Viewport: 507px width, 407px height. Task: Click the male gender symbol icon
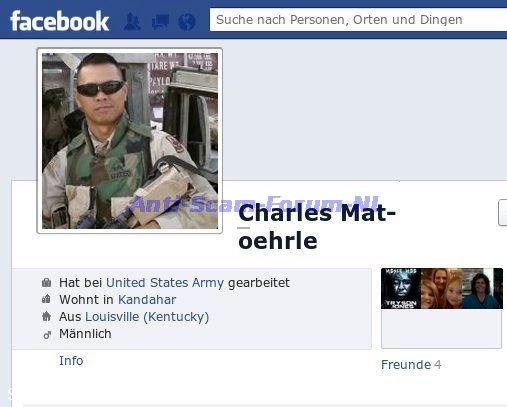[x=47, y=335]
